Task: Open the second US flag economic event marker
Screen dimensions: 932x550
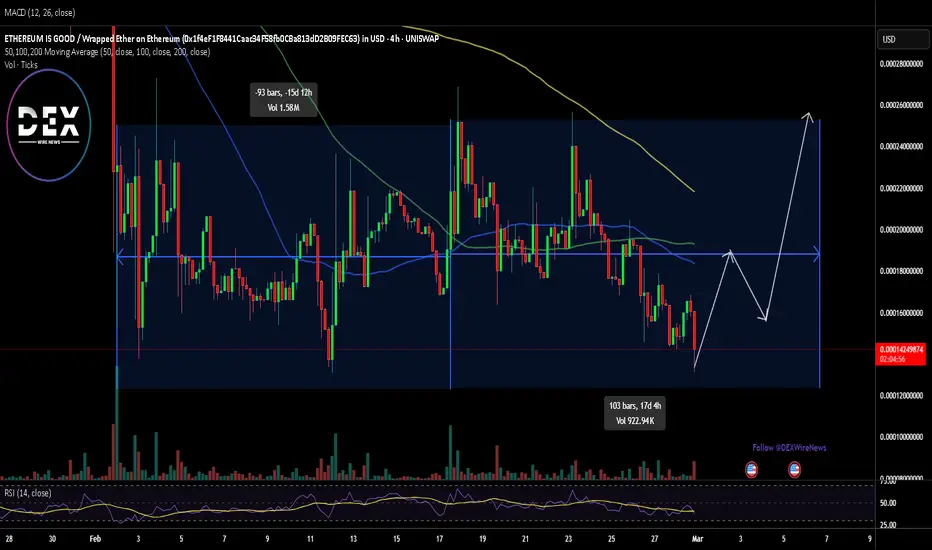Action: (794, 470)
